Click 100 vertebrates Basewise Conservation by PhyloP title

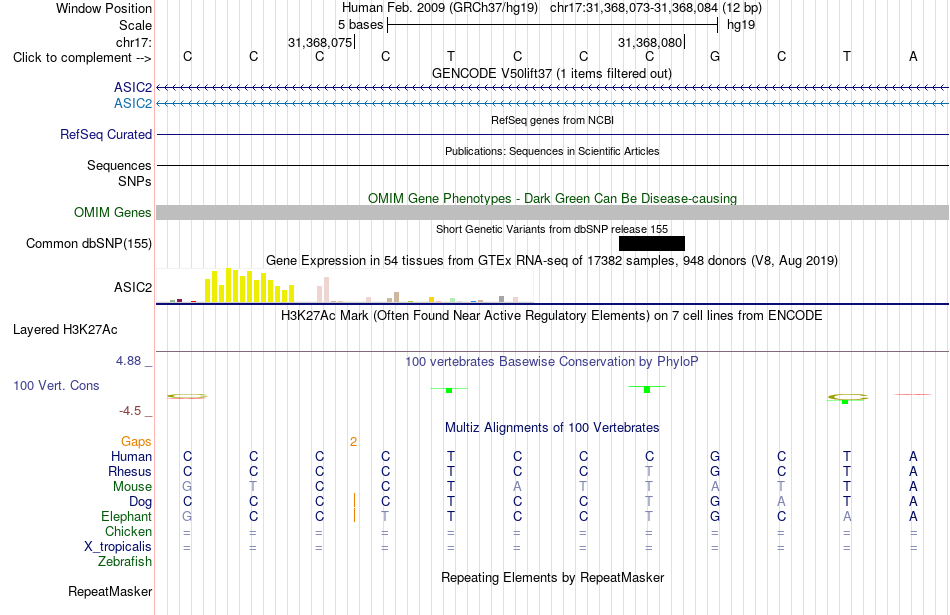pos(552,362)
